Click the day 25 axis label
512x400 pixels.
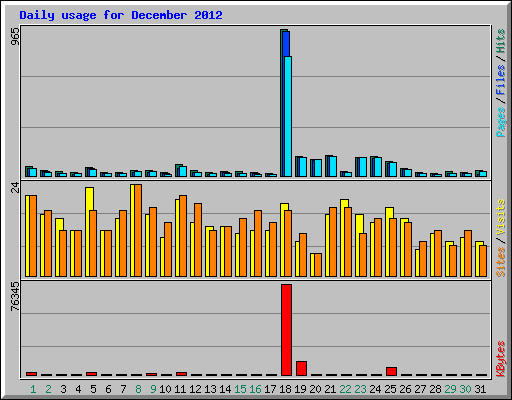coord(390,389)
